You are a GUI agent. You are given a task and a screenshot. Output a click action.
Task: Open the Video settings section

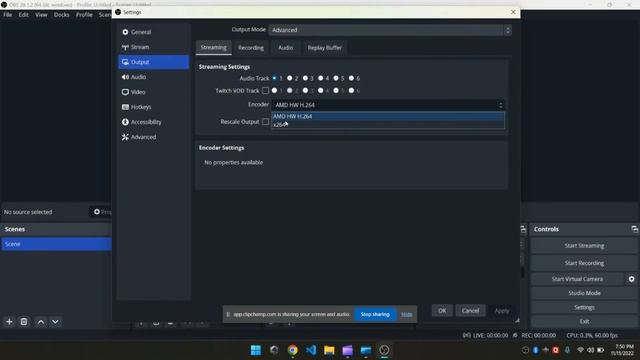(x=153, y=92)
